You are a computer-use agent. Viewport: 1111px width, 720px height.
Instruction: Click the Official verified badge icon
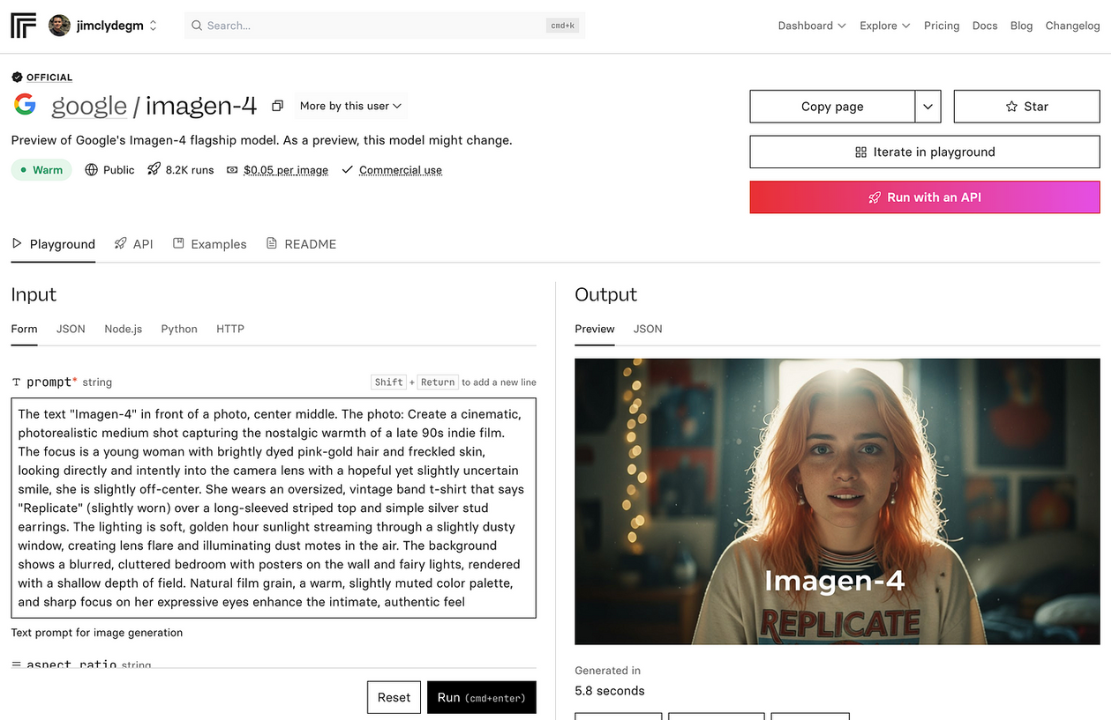pyautogui.click(x=17, y=77)
